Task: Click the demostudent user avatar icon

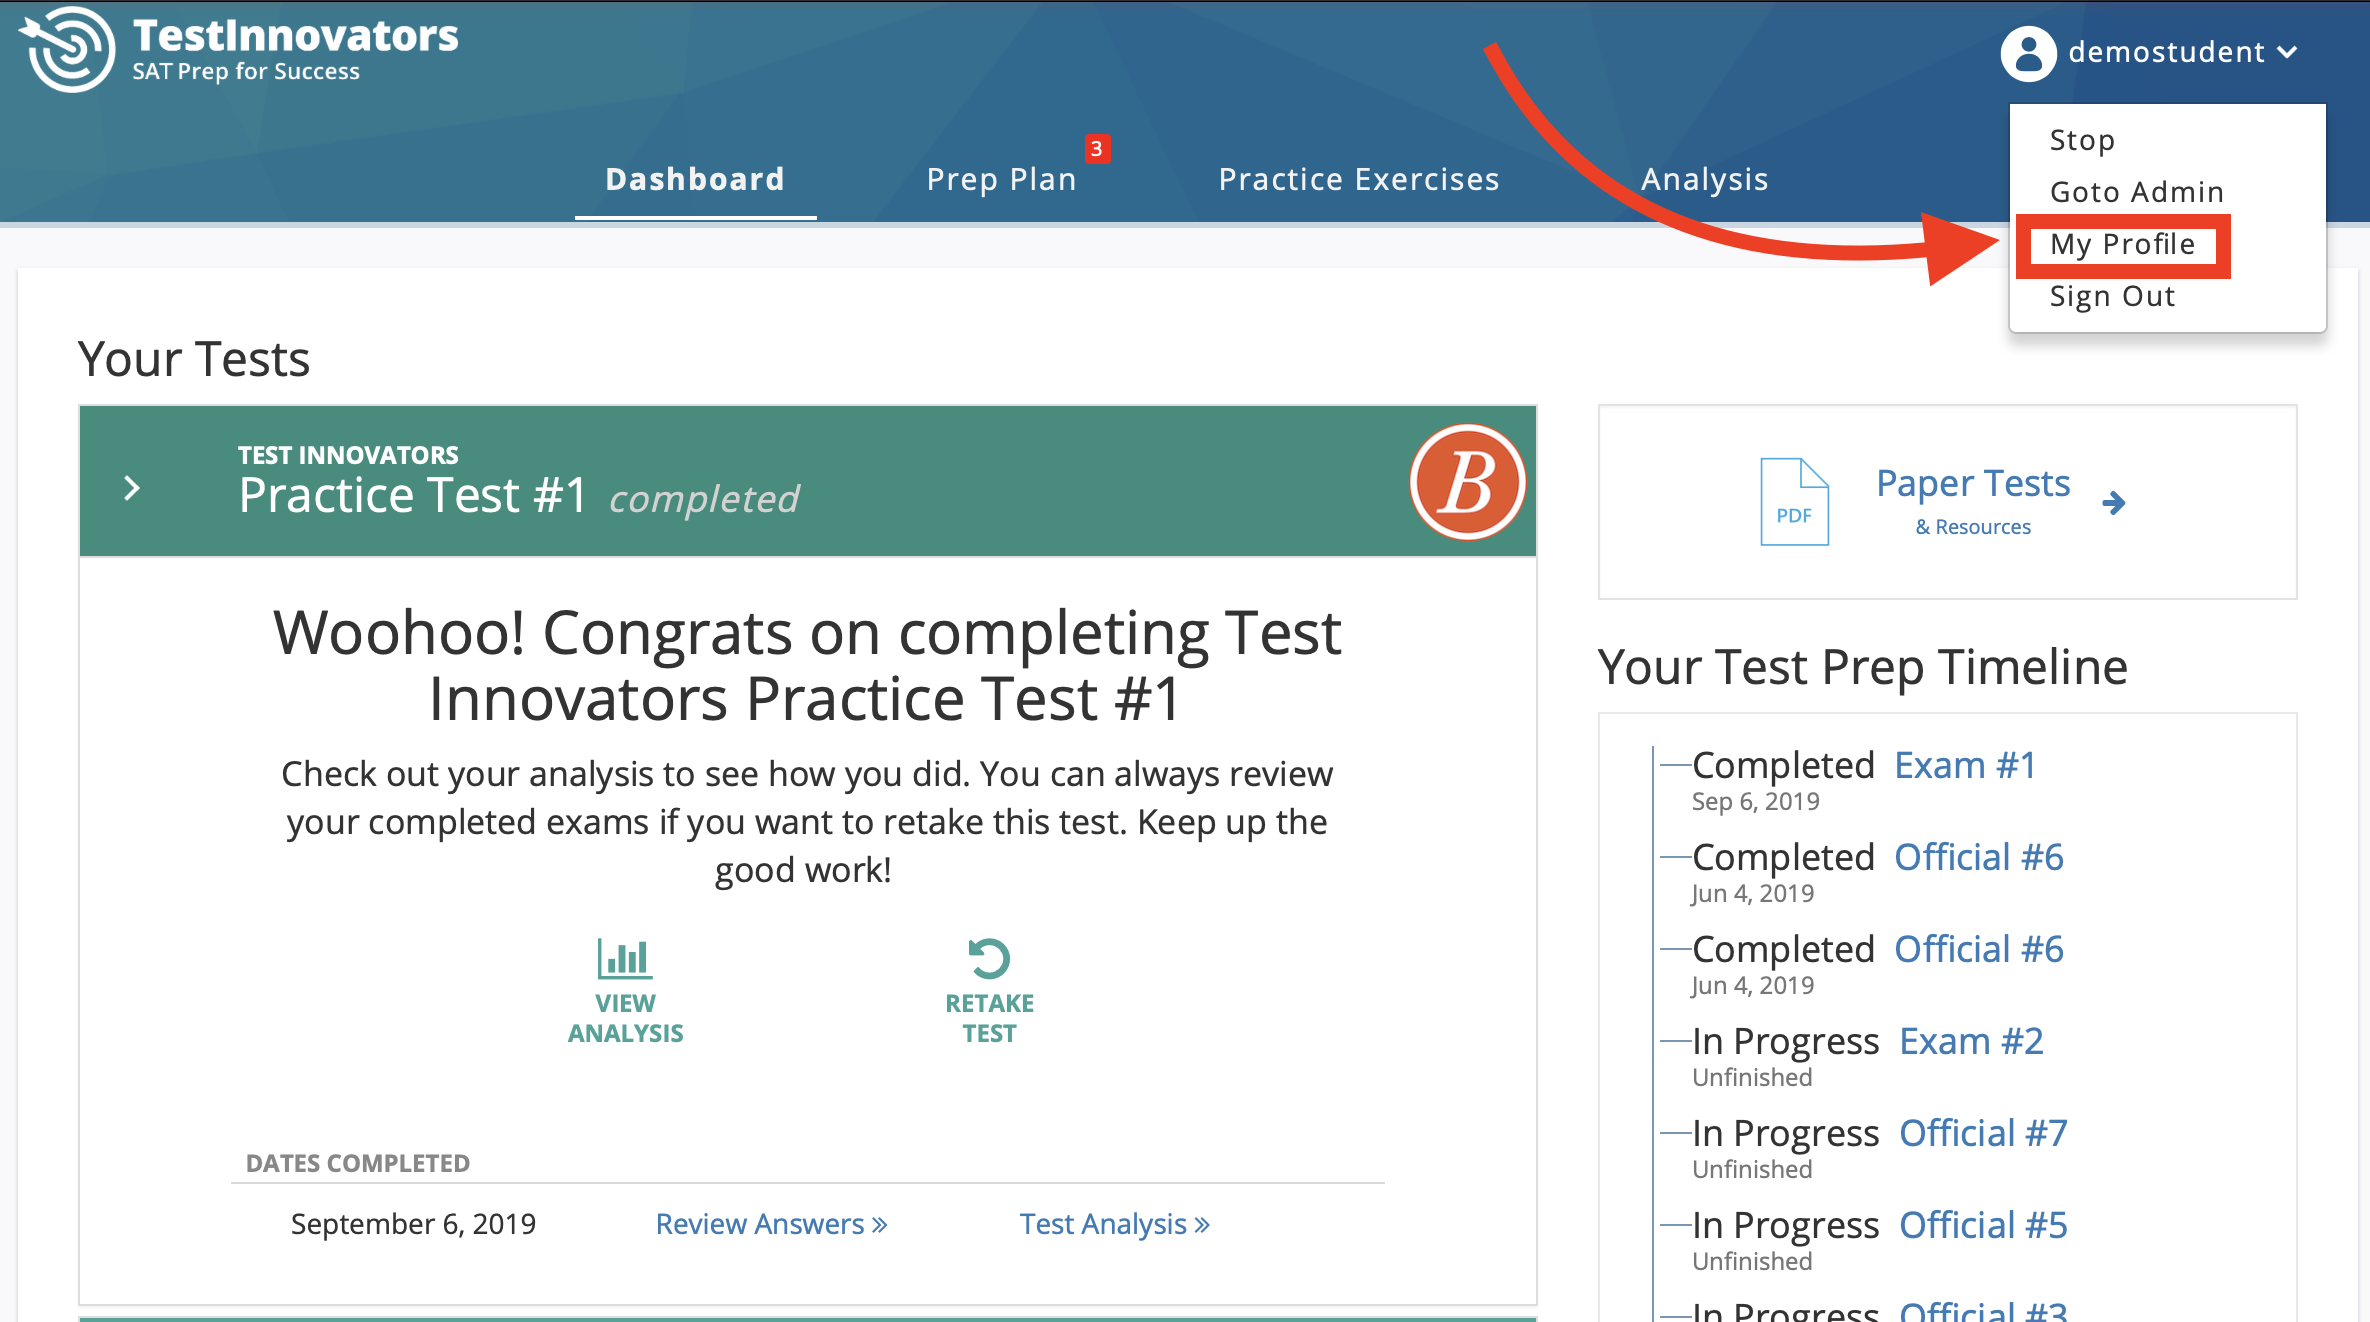Action: (x=2028, y=53)
